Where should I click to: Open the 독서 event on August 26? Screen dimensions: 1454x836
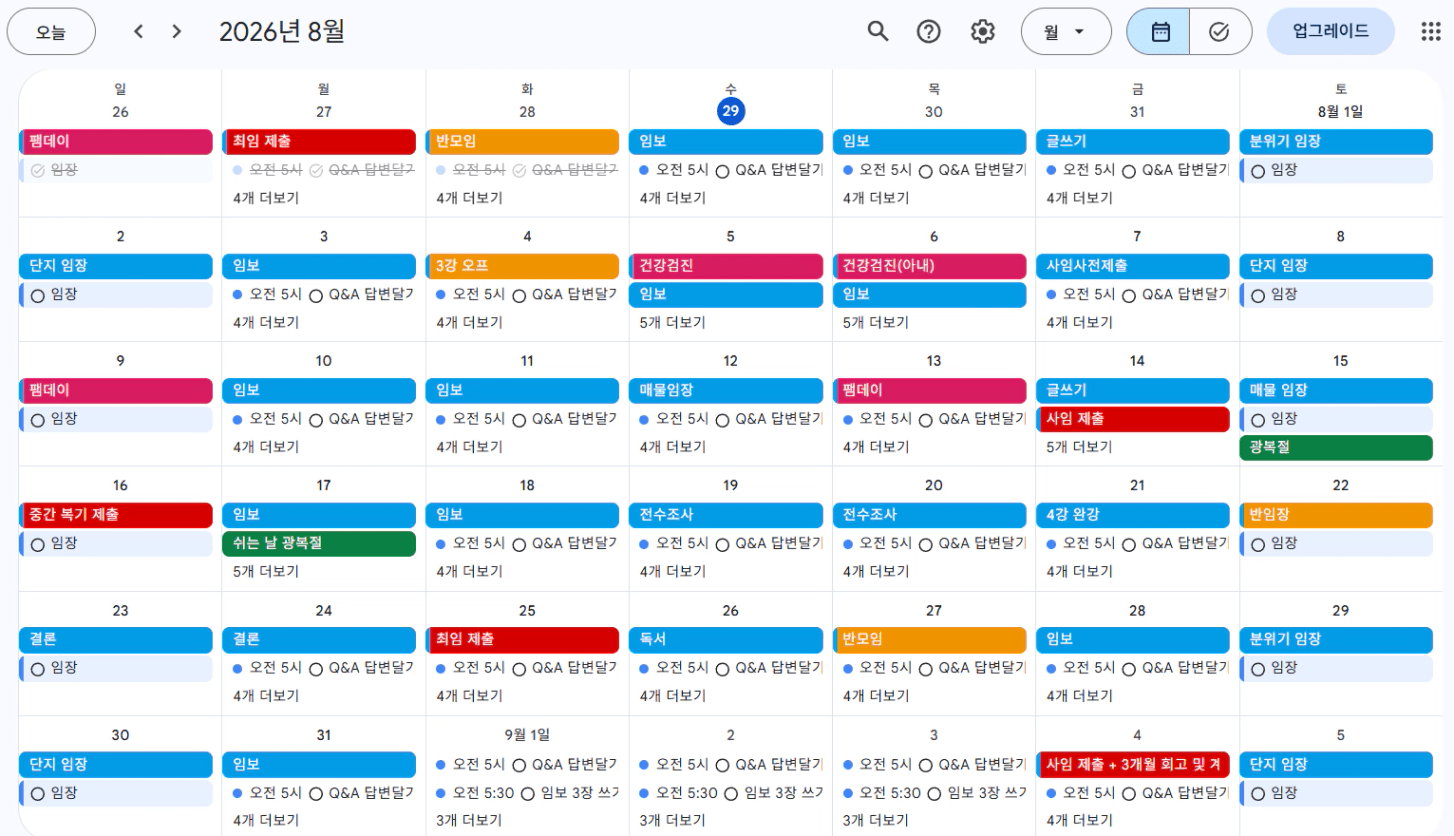pyautogui.click(x=726, y=640)
